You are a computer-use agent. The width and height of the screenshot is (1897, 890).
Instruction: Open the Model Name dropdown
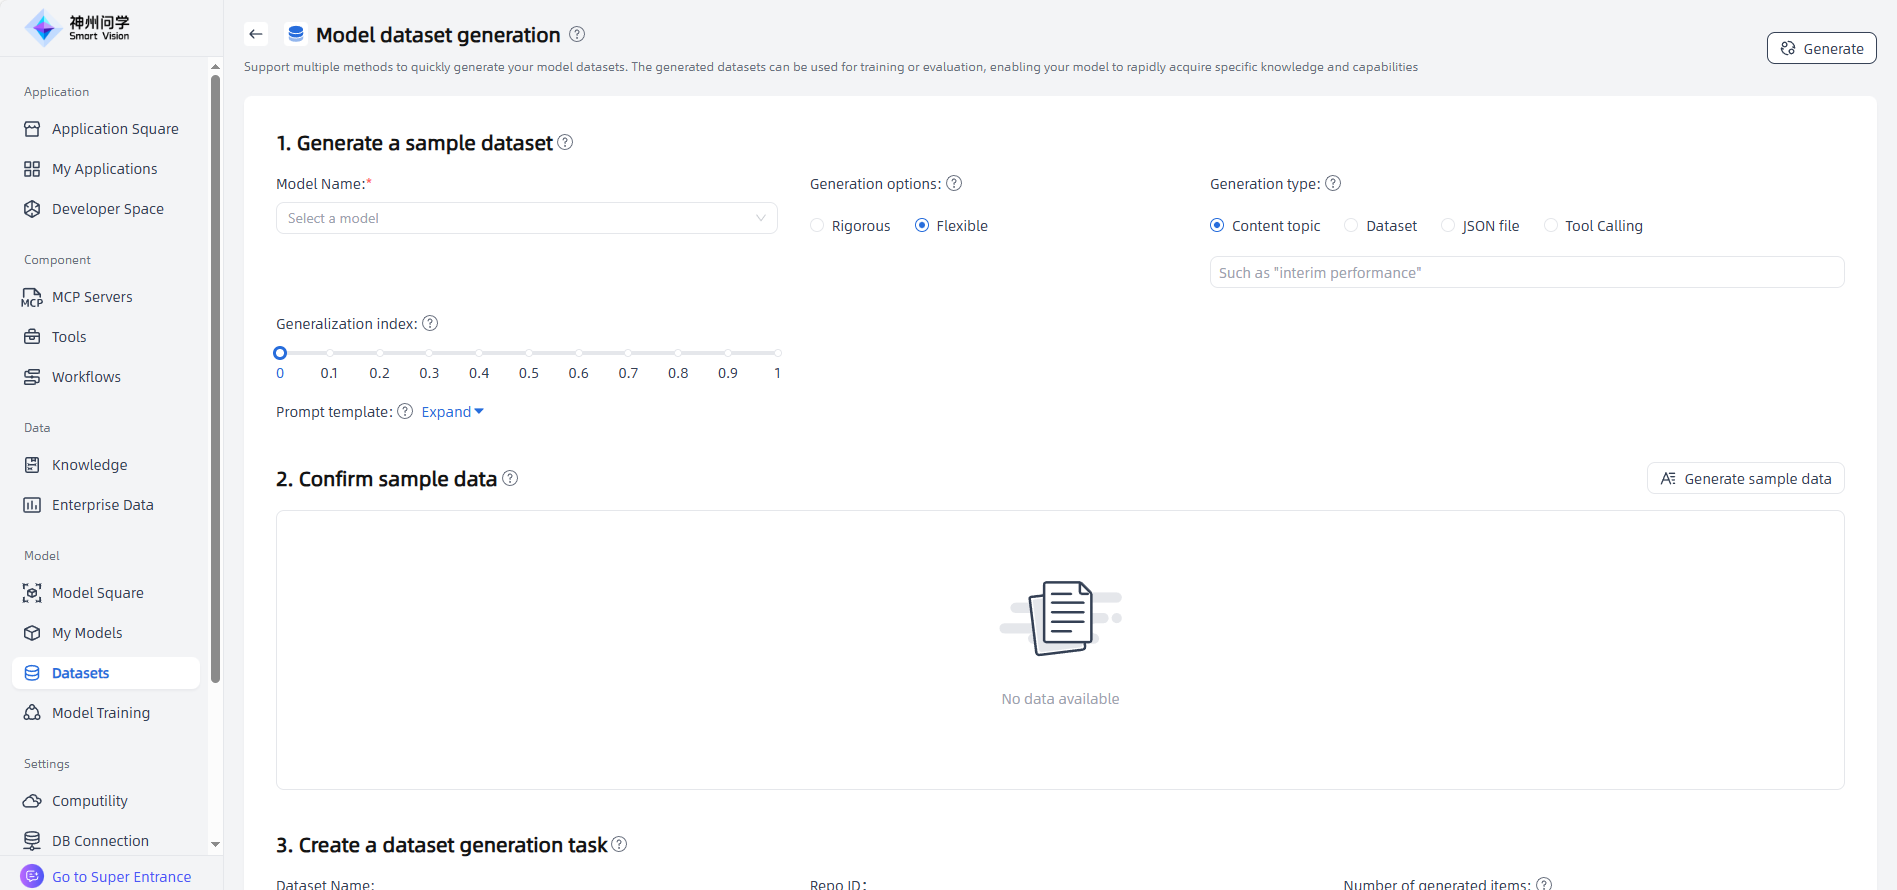(x=526, y=218)
